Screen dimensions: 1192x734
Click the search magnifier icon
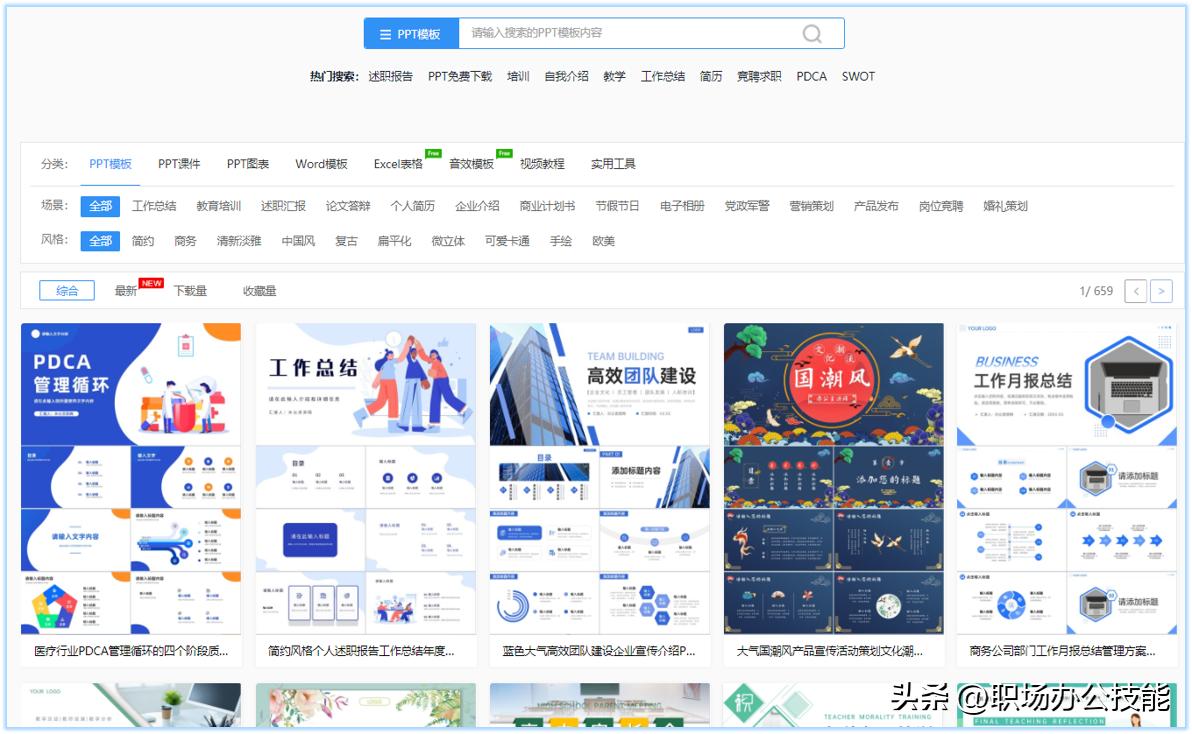coord(810,32)
